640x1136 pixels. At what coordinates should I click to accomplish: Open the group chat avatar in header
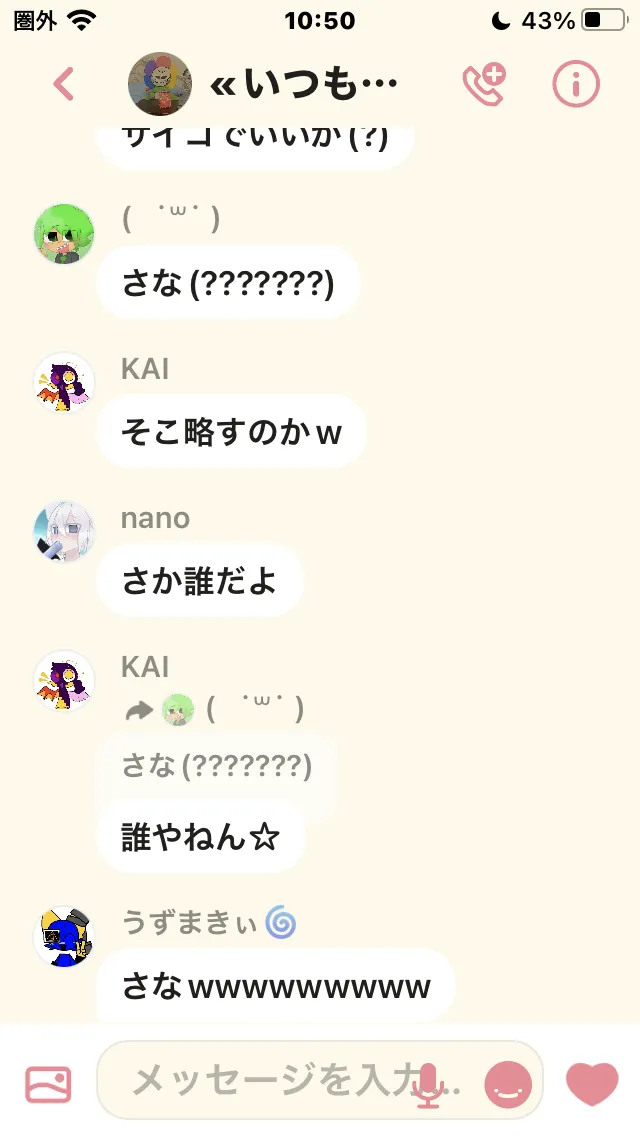click(160, 84)
